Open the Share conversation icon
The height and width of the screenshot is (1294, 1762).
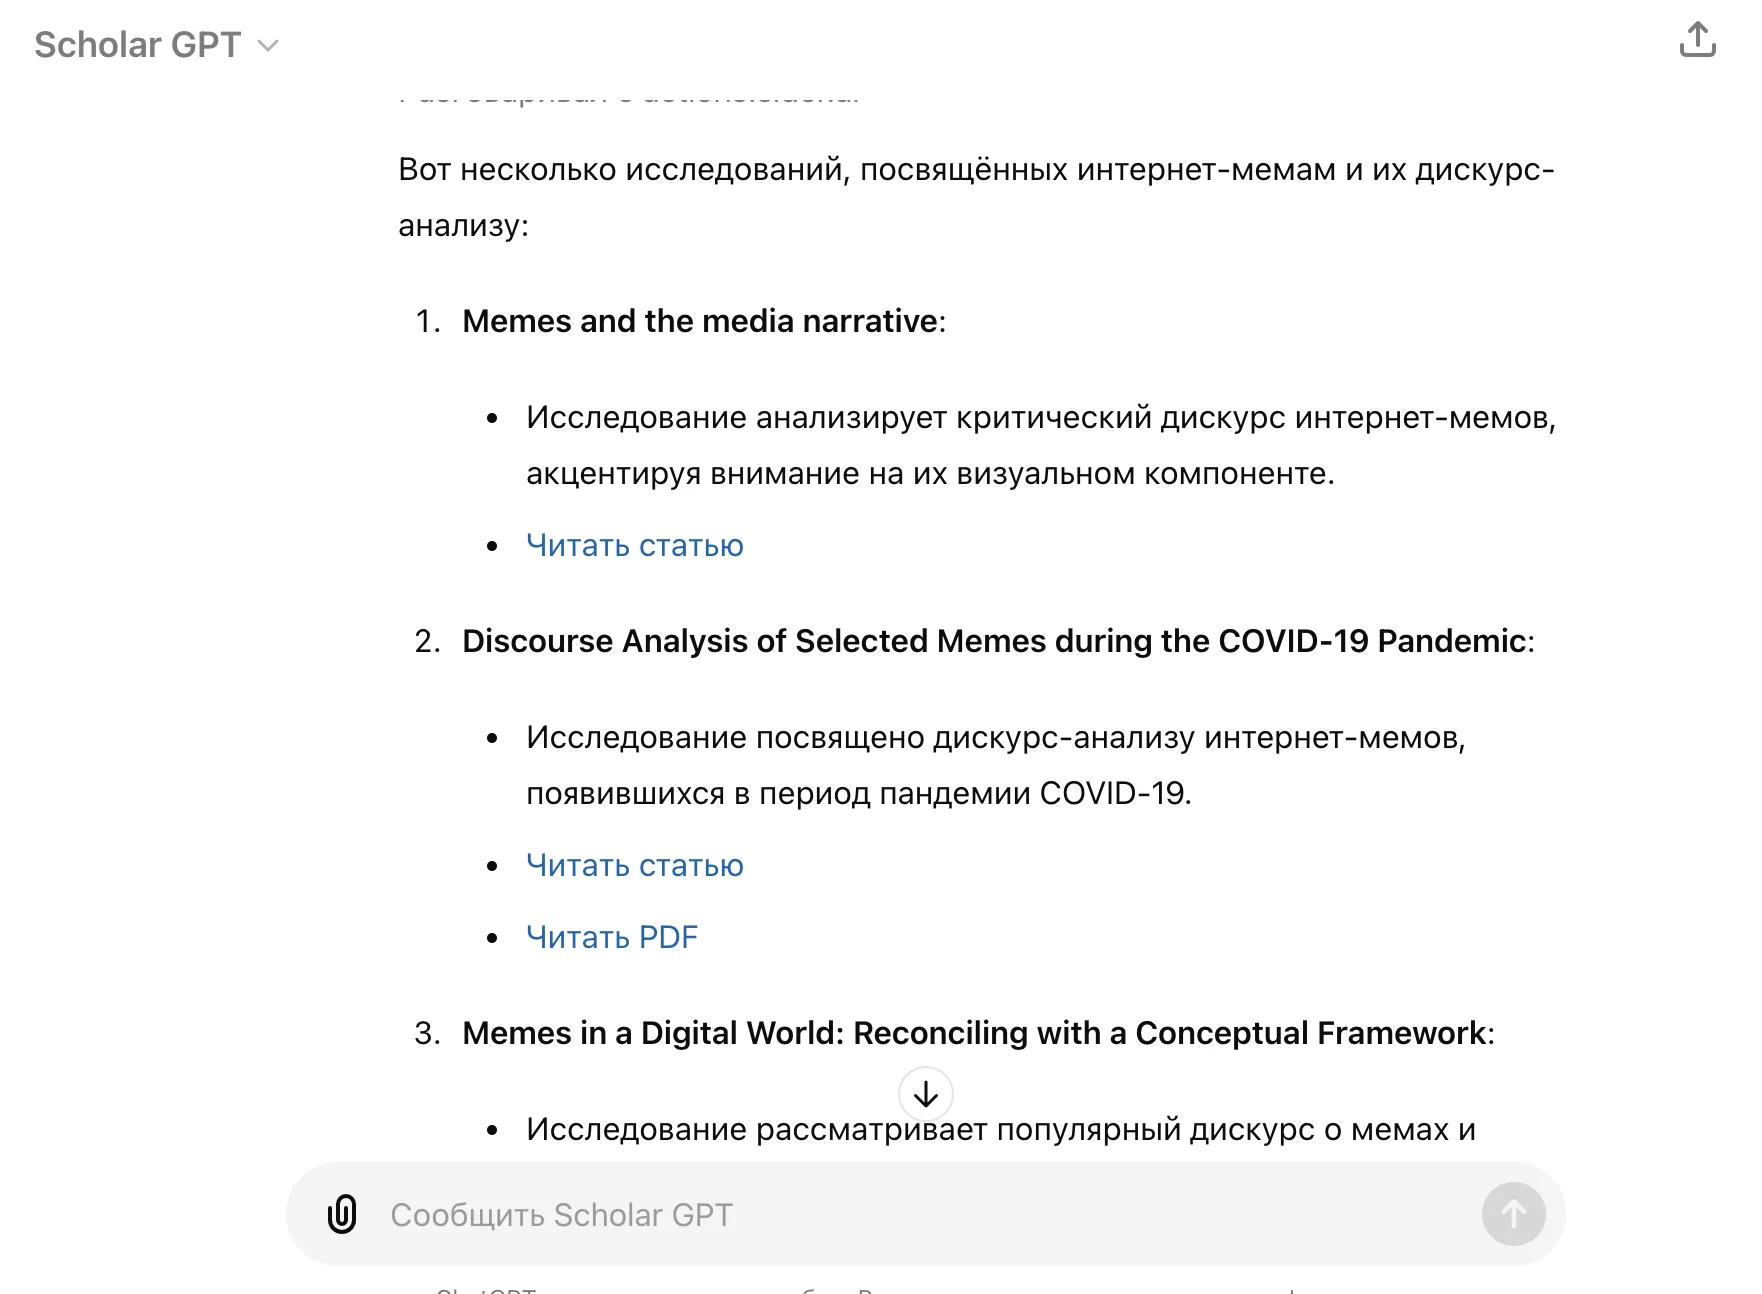pos(1697,40)
